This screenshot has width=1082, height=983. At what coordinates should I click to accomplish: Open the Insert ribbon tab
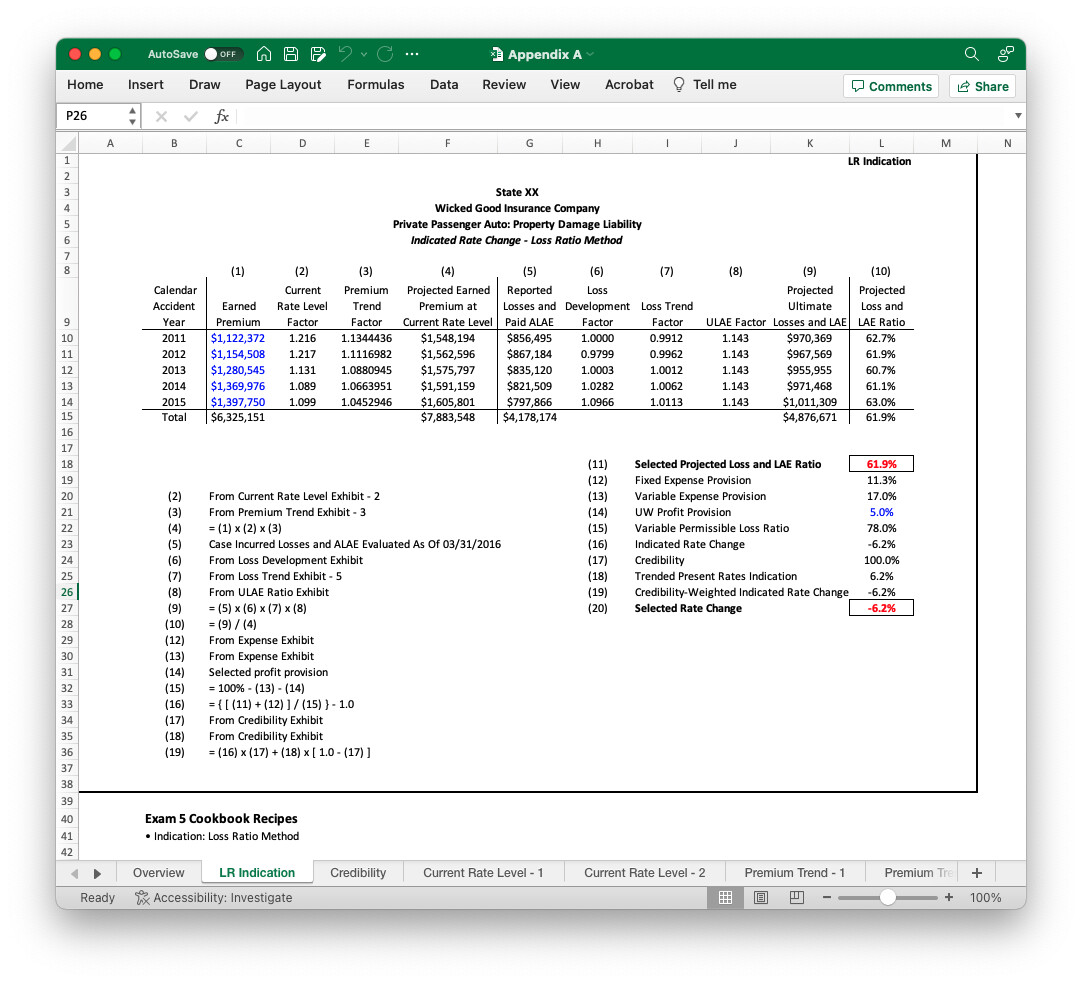click(x=146, y=85)
